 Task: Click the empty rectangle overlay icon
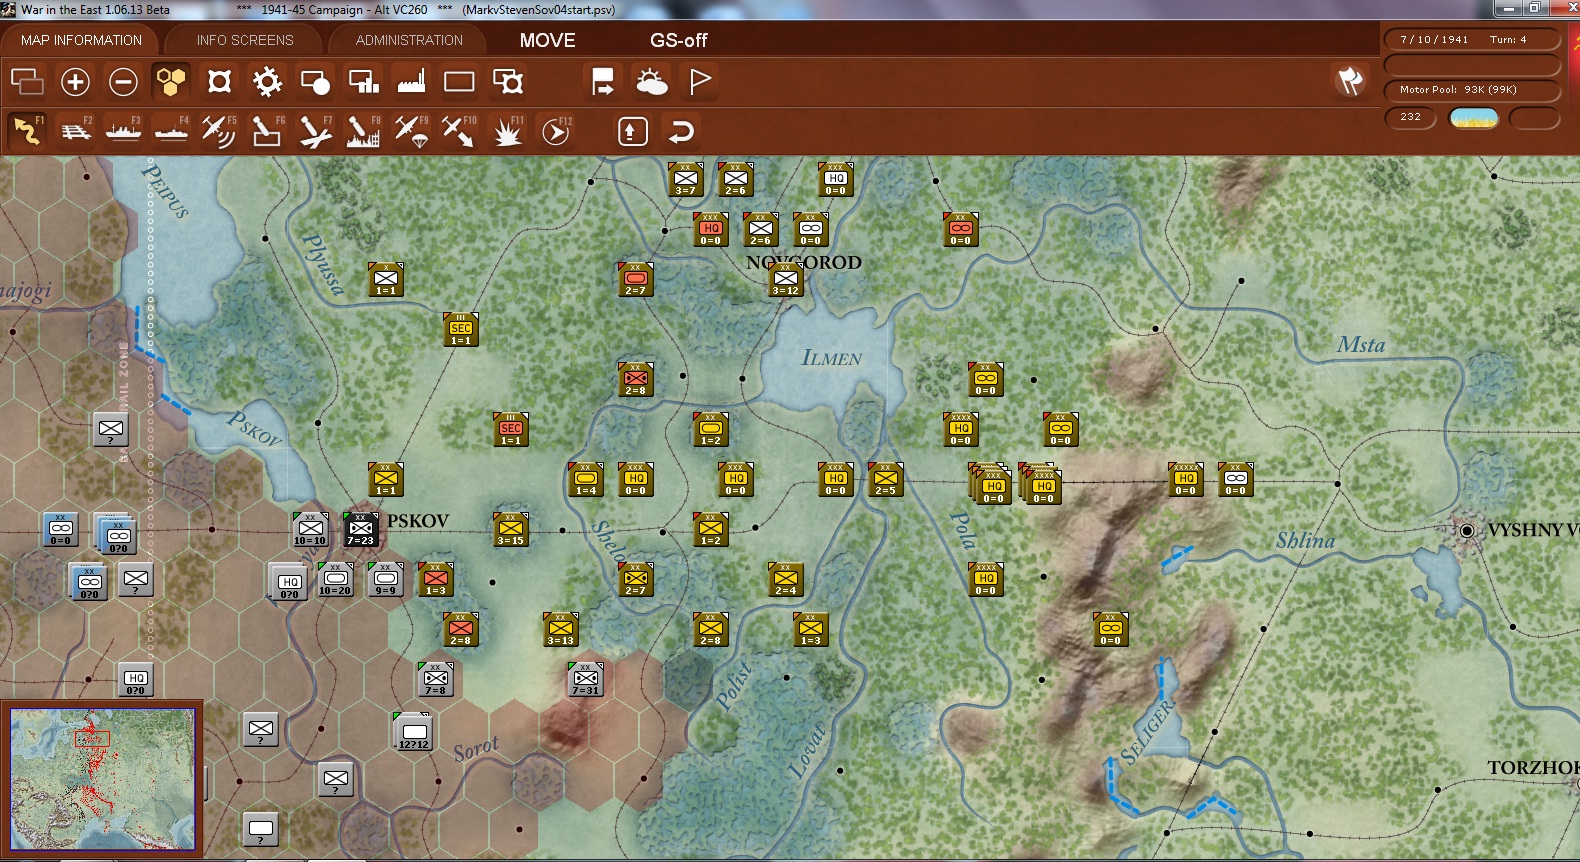coord(459,81)
